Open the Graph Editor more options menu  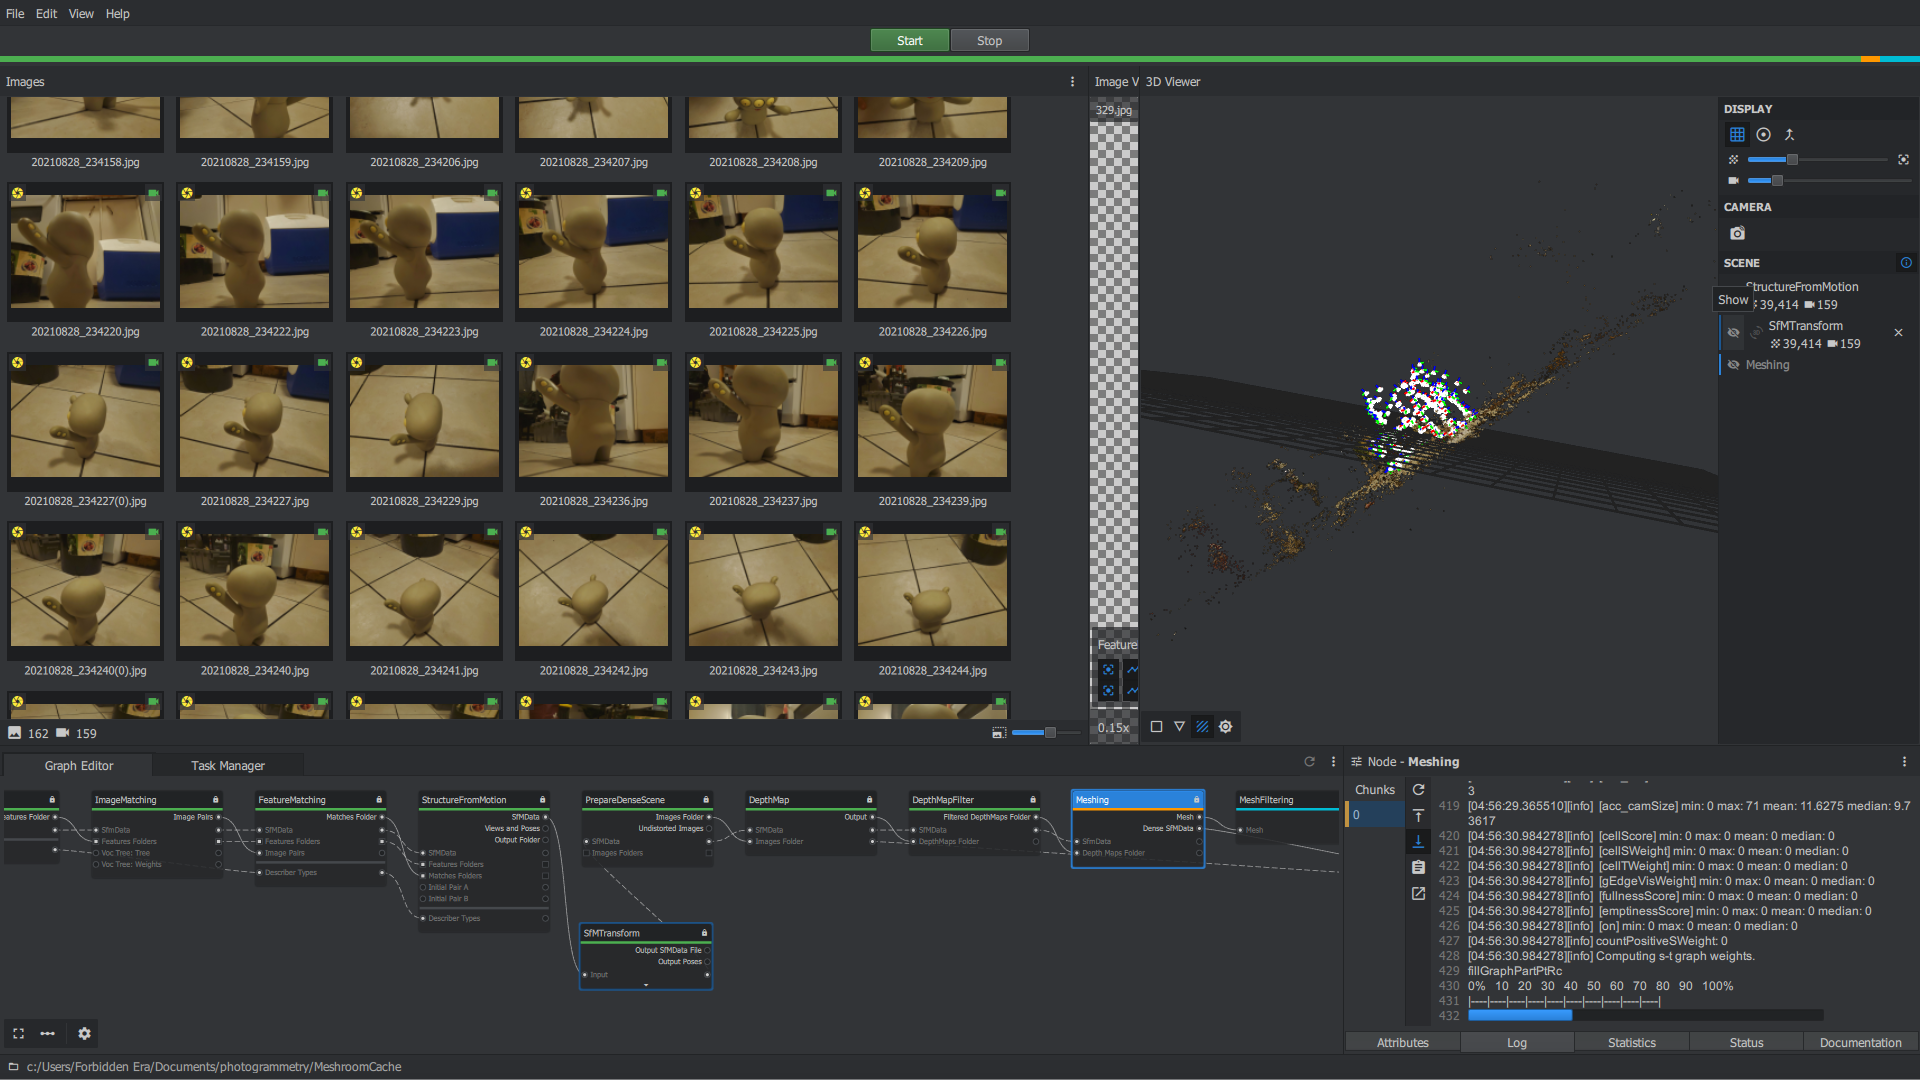(x=47, y=1033)
